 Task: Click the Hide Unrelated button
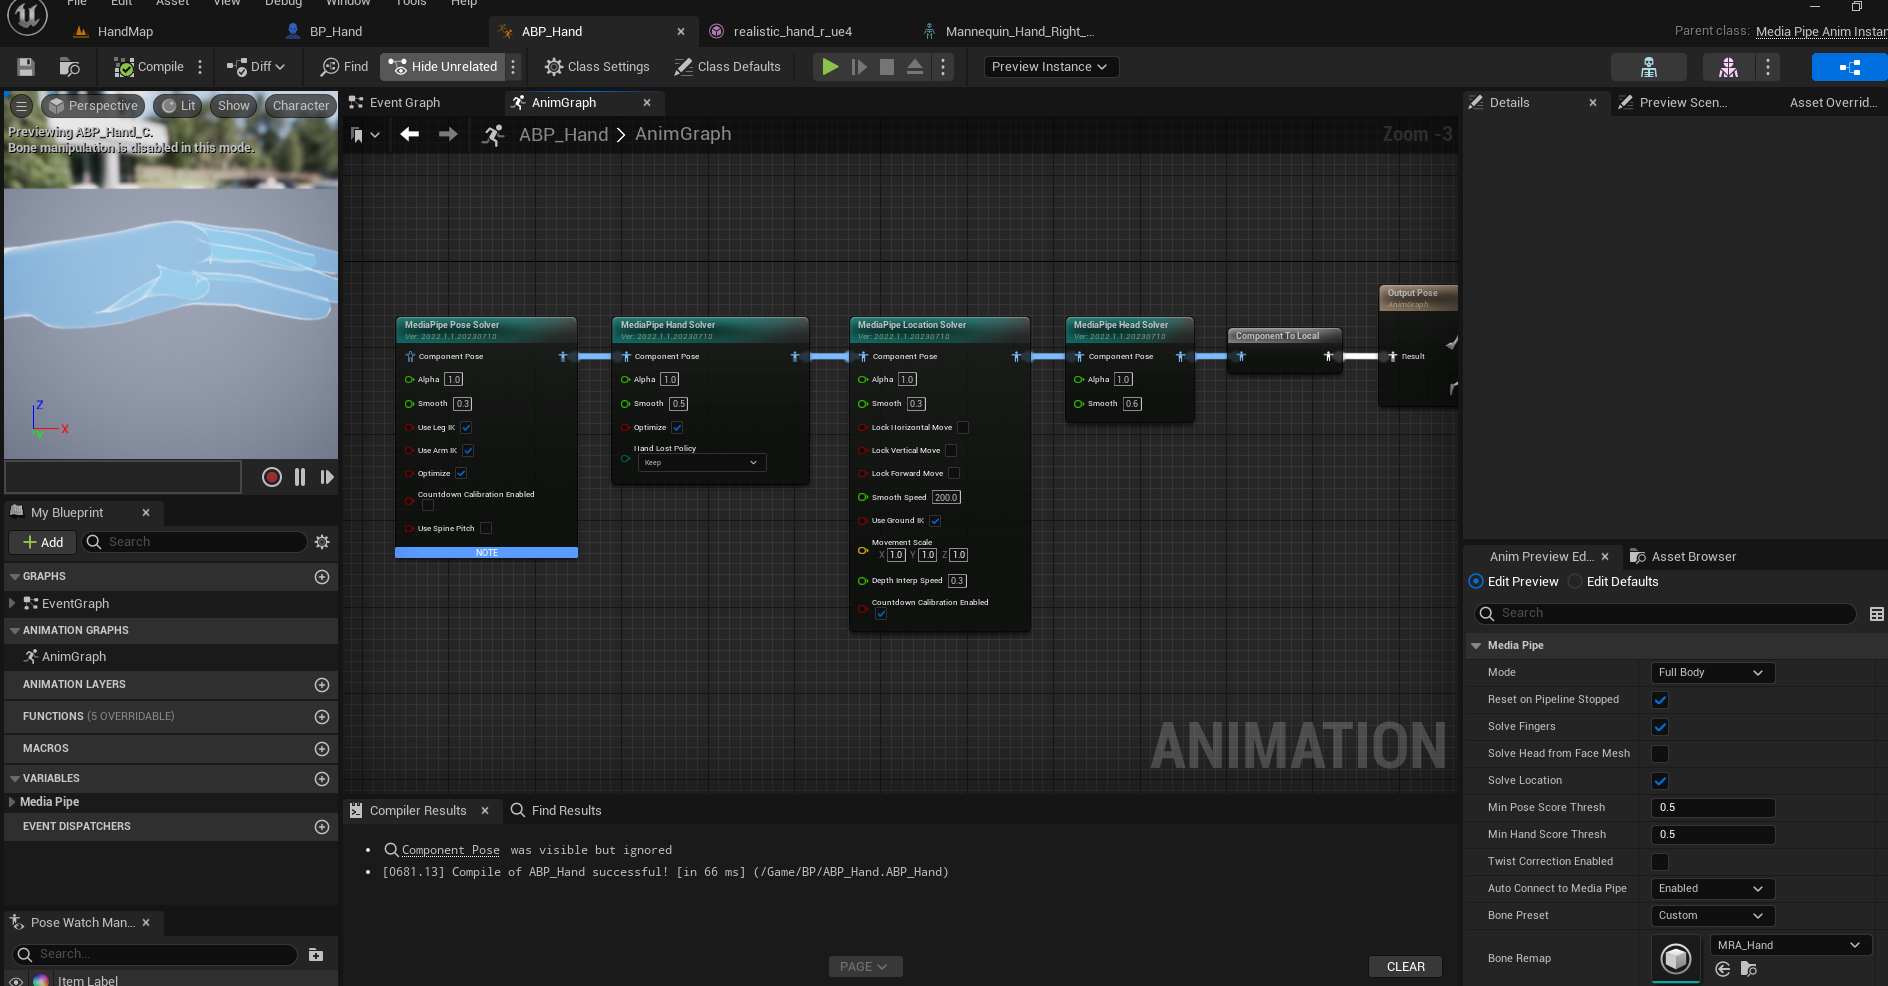pyautogui.click(x=443, y=66)
